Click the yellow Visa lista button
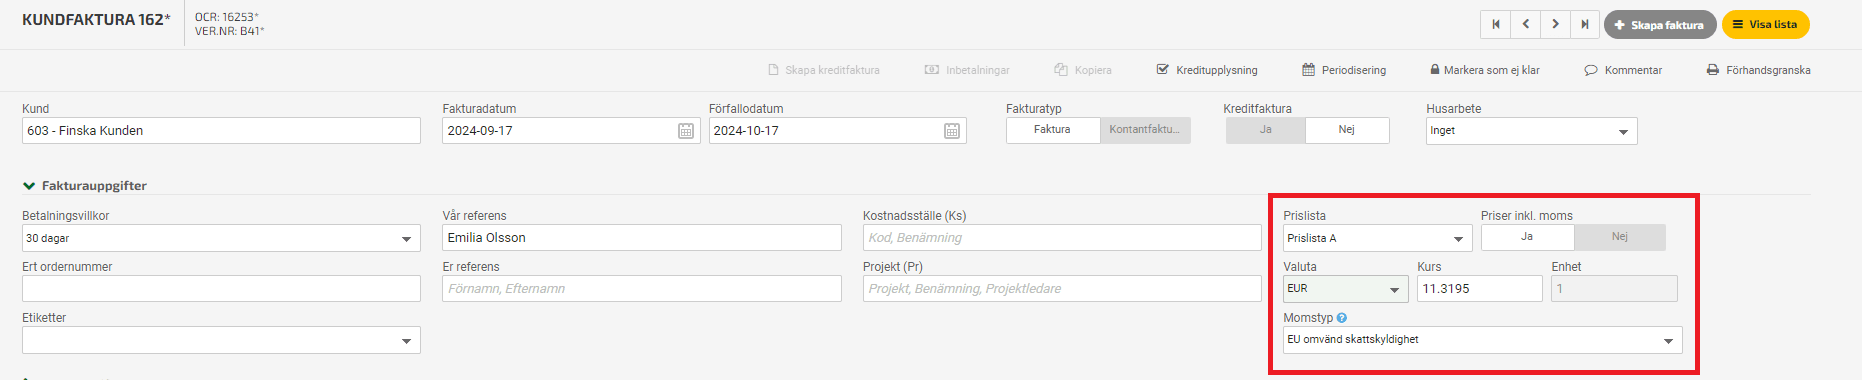This screenshot has height=380, width=1862. click(x=1765, y=24)
